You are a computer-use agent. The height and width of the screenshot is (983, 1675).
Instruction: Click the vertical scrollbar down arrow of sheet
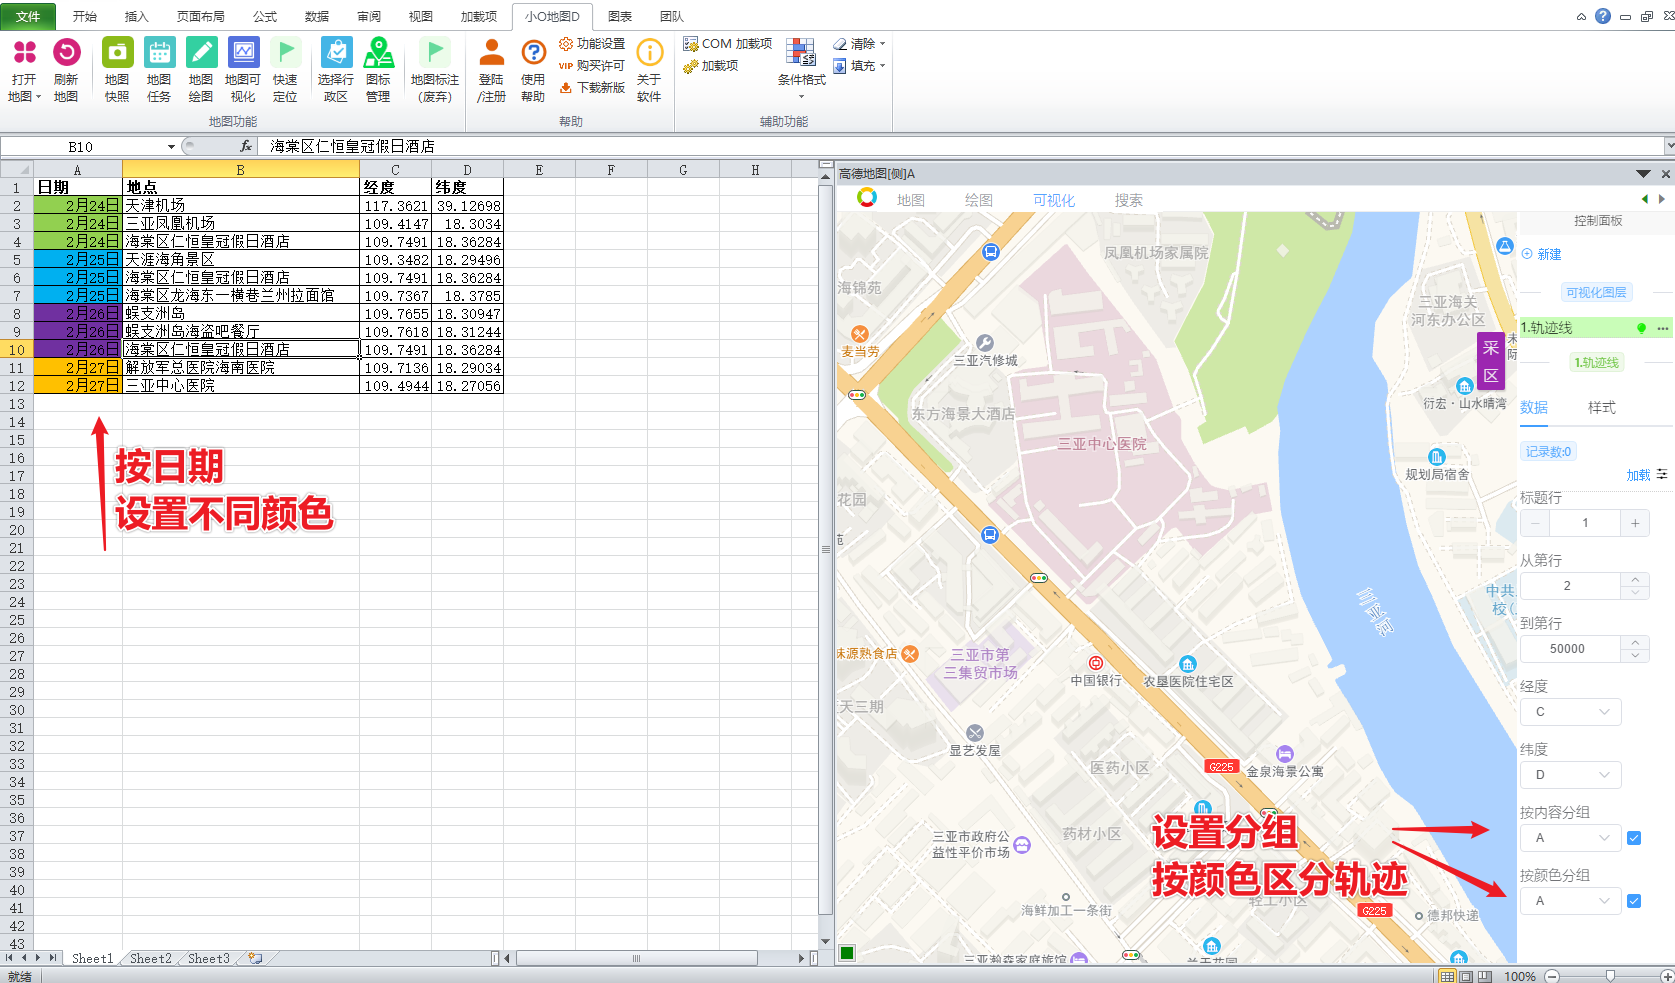[x=825, y=941]
